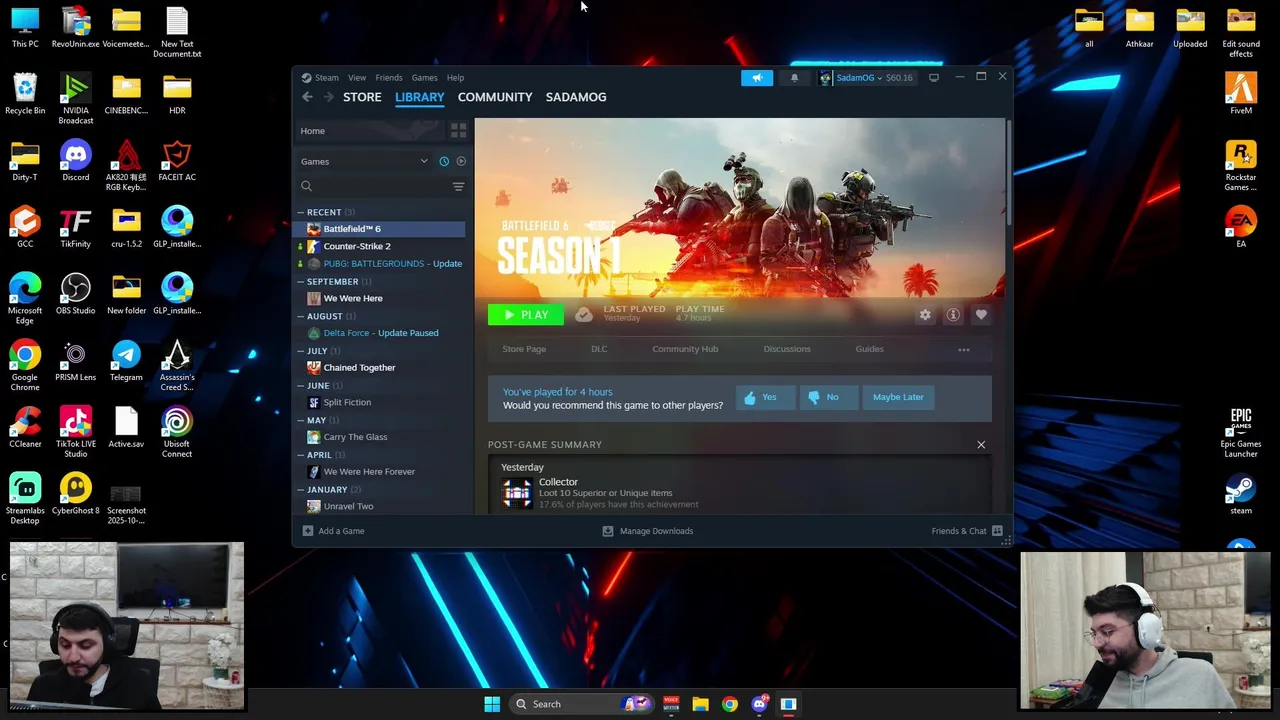The height and width of the screenshot is (720, 1280).
Task: Collapse the JANUARY section
Action: point(300,490)
